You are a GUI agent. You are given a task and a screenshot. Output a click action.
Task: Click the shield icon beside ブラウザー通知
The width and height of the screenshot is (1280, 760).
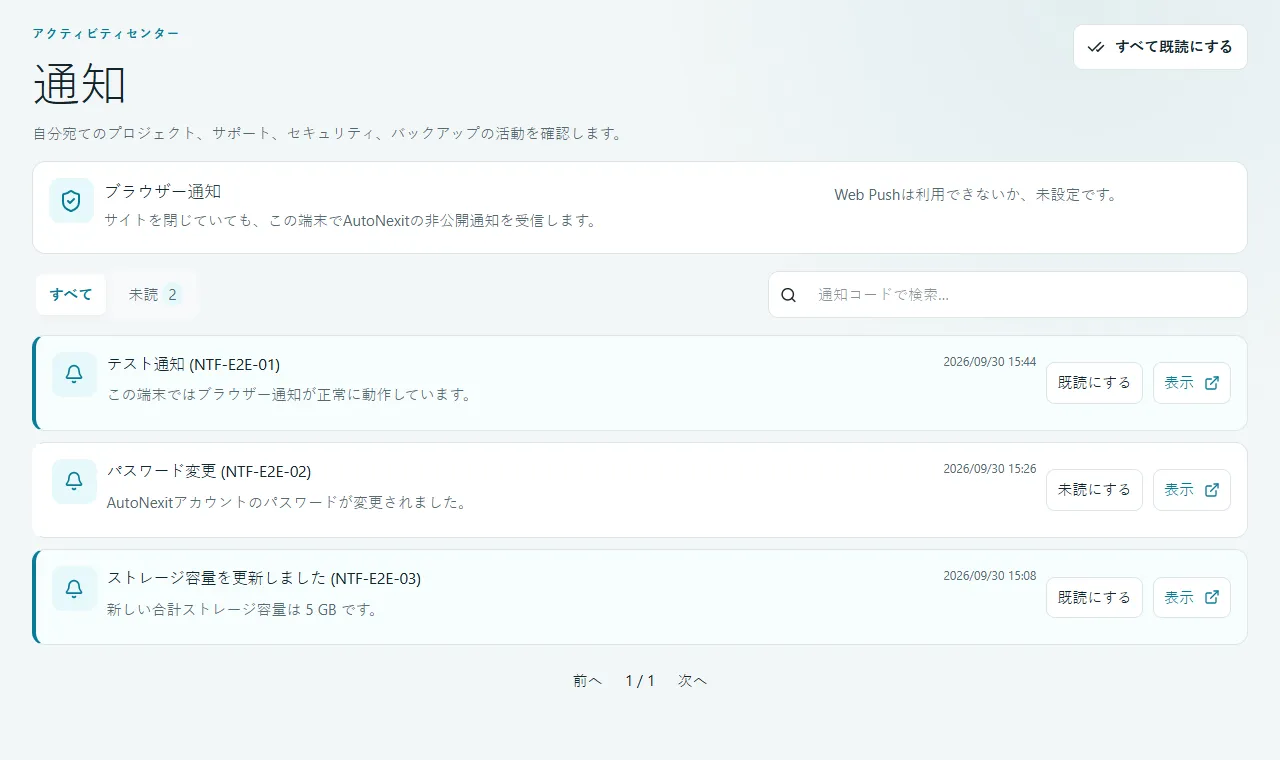71,201
